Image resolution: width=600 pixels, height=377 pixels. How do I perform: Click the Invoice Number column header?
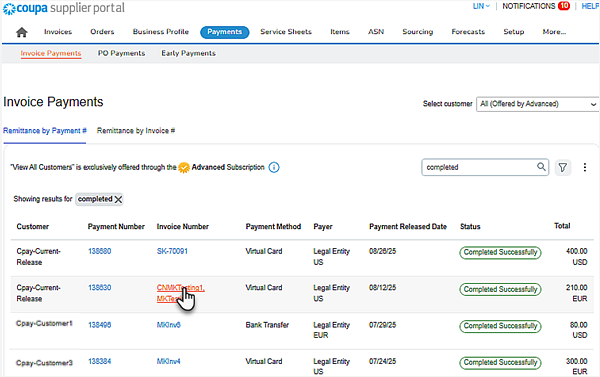[x=183, y=227]
